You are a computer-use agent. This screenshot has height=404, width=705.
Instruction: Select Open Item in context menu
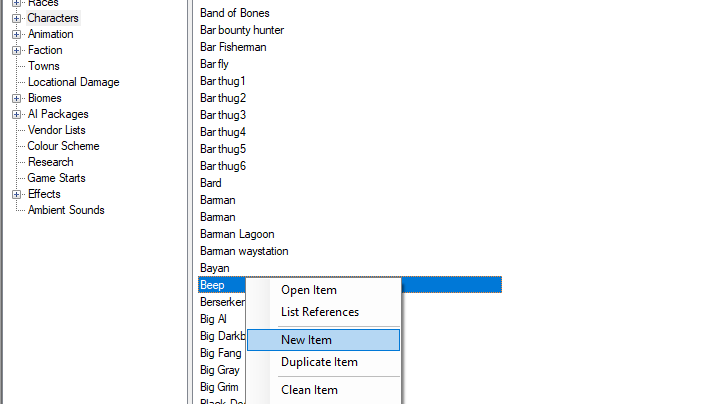pos(308,290)
